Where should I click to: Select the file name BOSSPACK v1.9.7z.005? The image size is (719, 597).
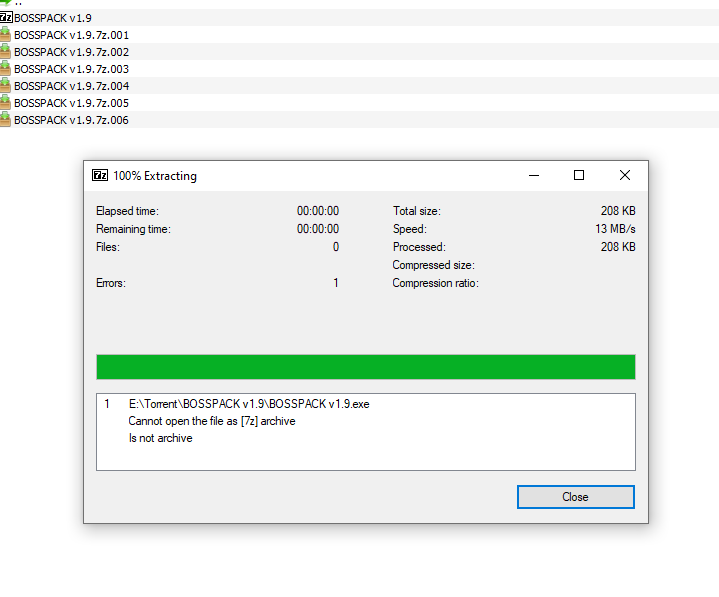pyautogui.click(x=72, y=103)
